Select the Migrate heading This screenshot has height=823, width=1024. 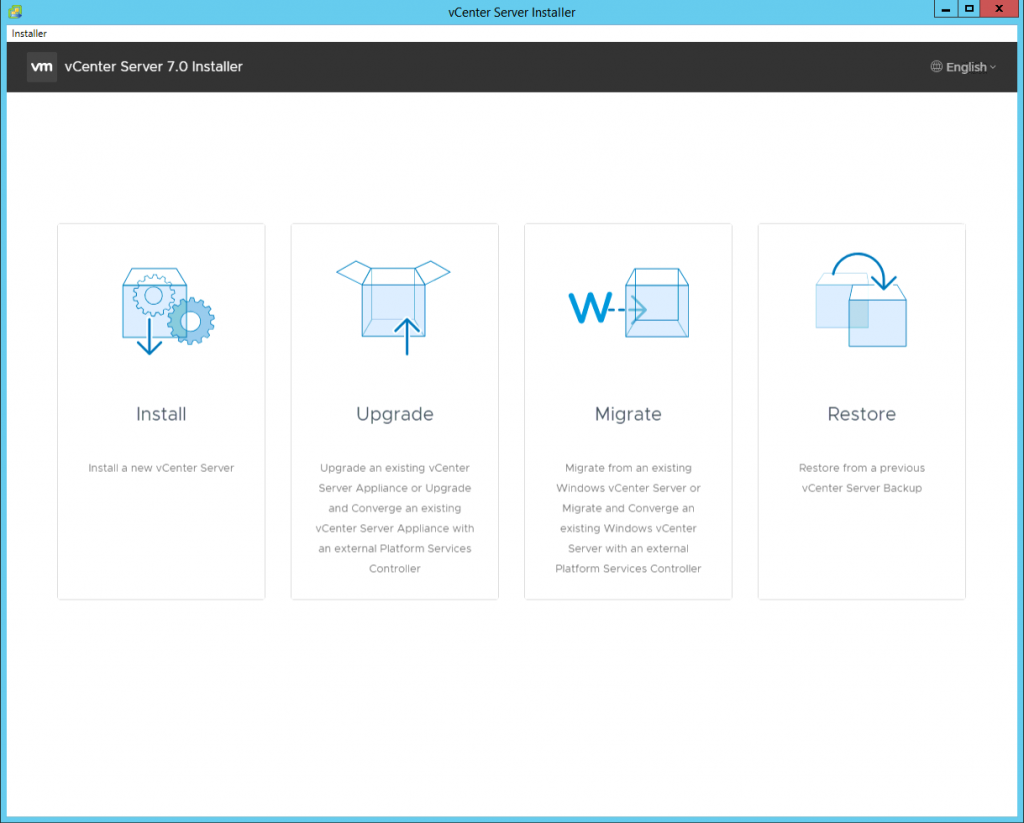pyautogui.click(x=628, y=414)
